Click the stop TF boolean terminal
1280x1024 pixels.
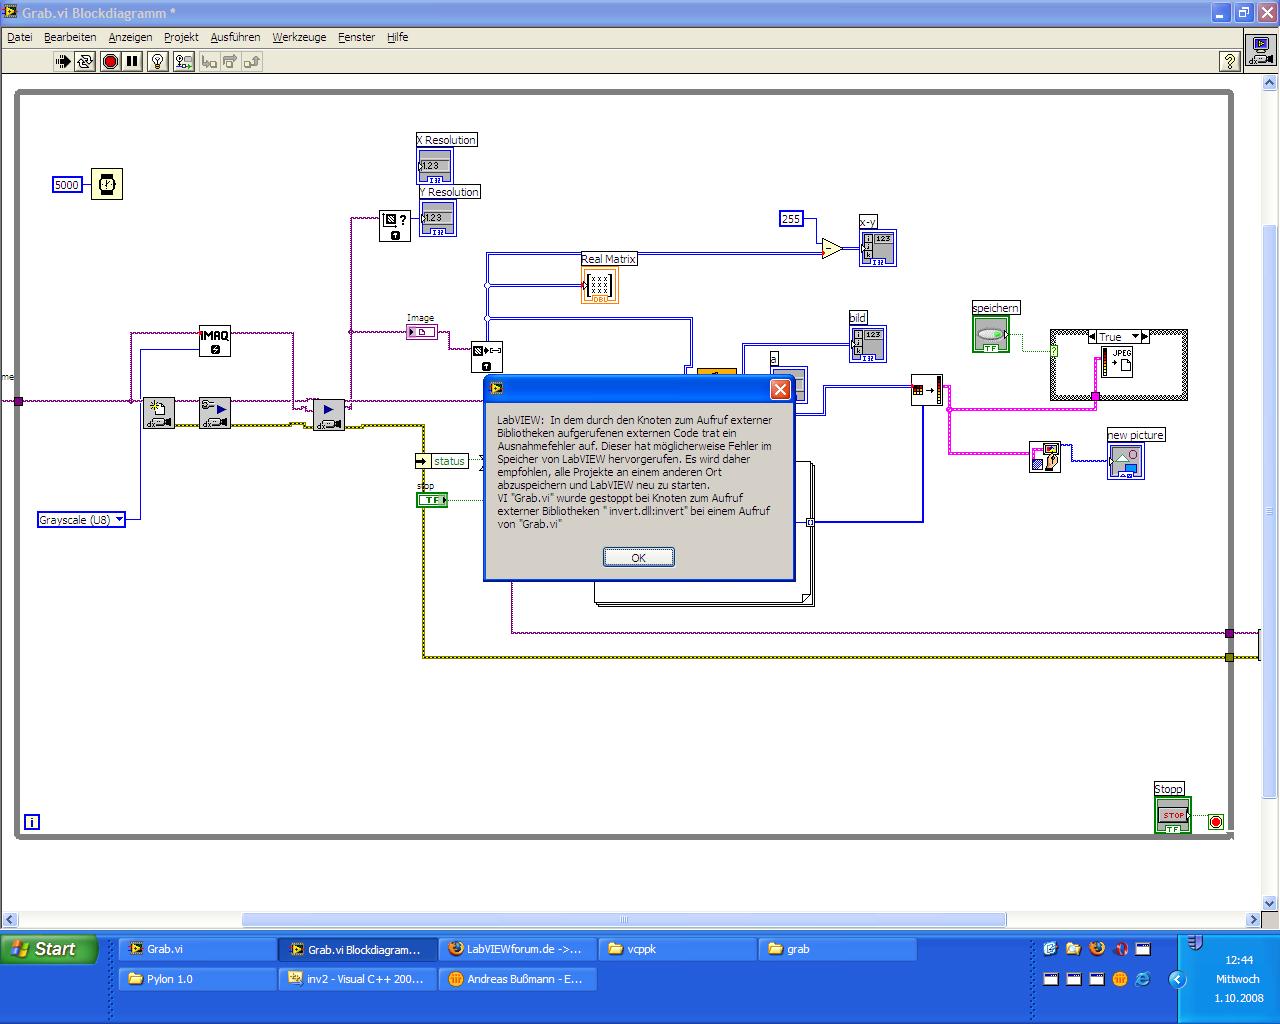coord(432,499)
